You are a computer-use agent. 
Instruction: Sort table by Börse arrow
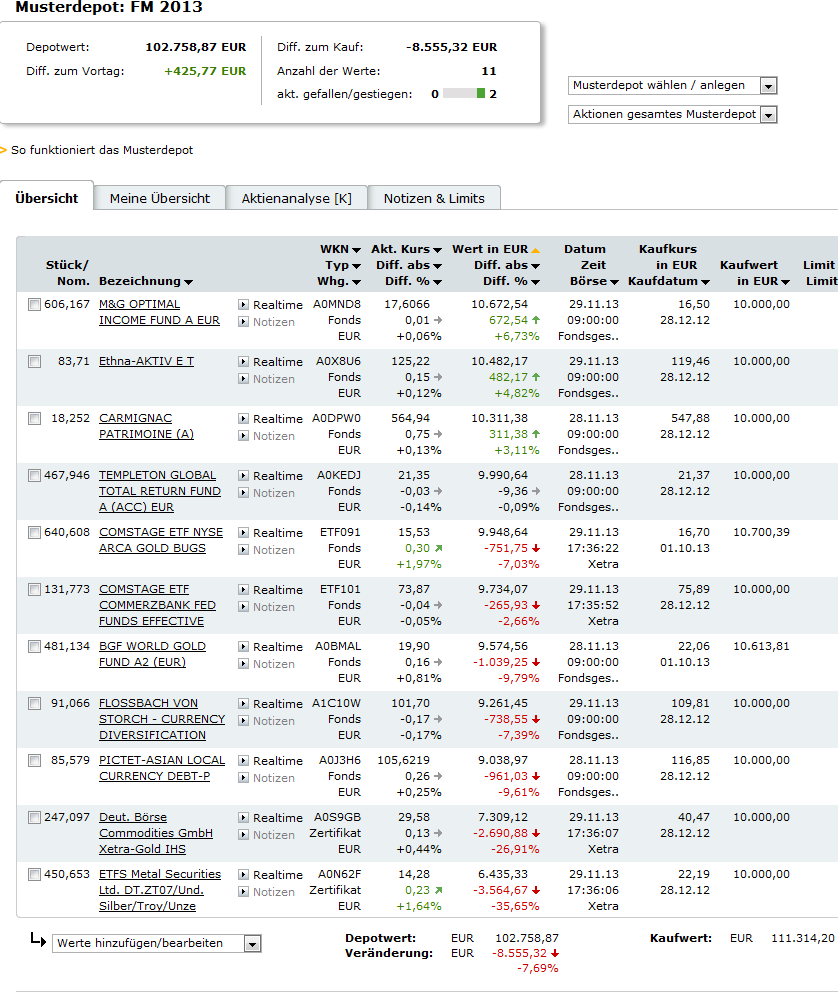[x=614, y=282]
